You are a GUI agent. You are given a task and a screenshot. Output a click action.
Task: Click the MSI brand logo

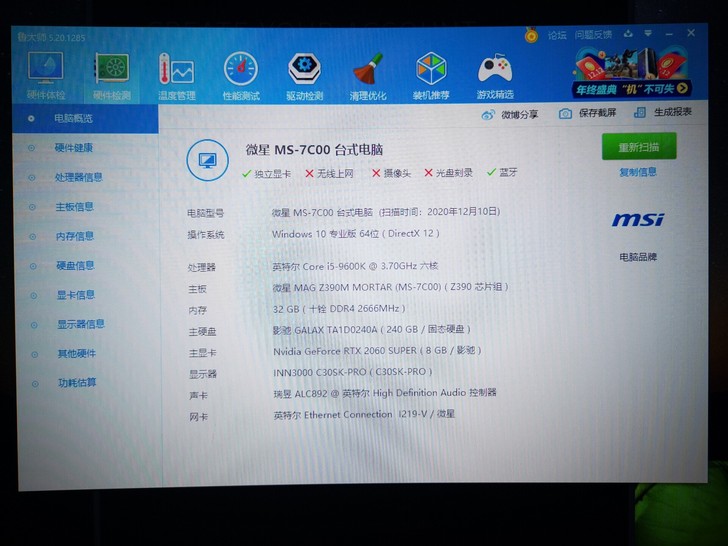coord(638,220)
